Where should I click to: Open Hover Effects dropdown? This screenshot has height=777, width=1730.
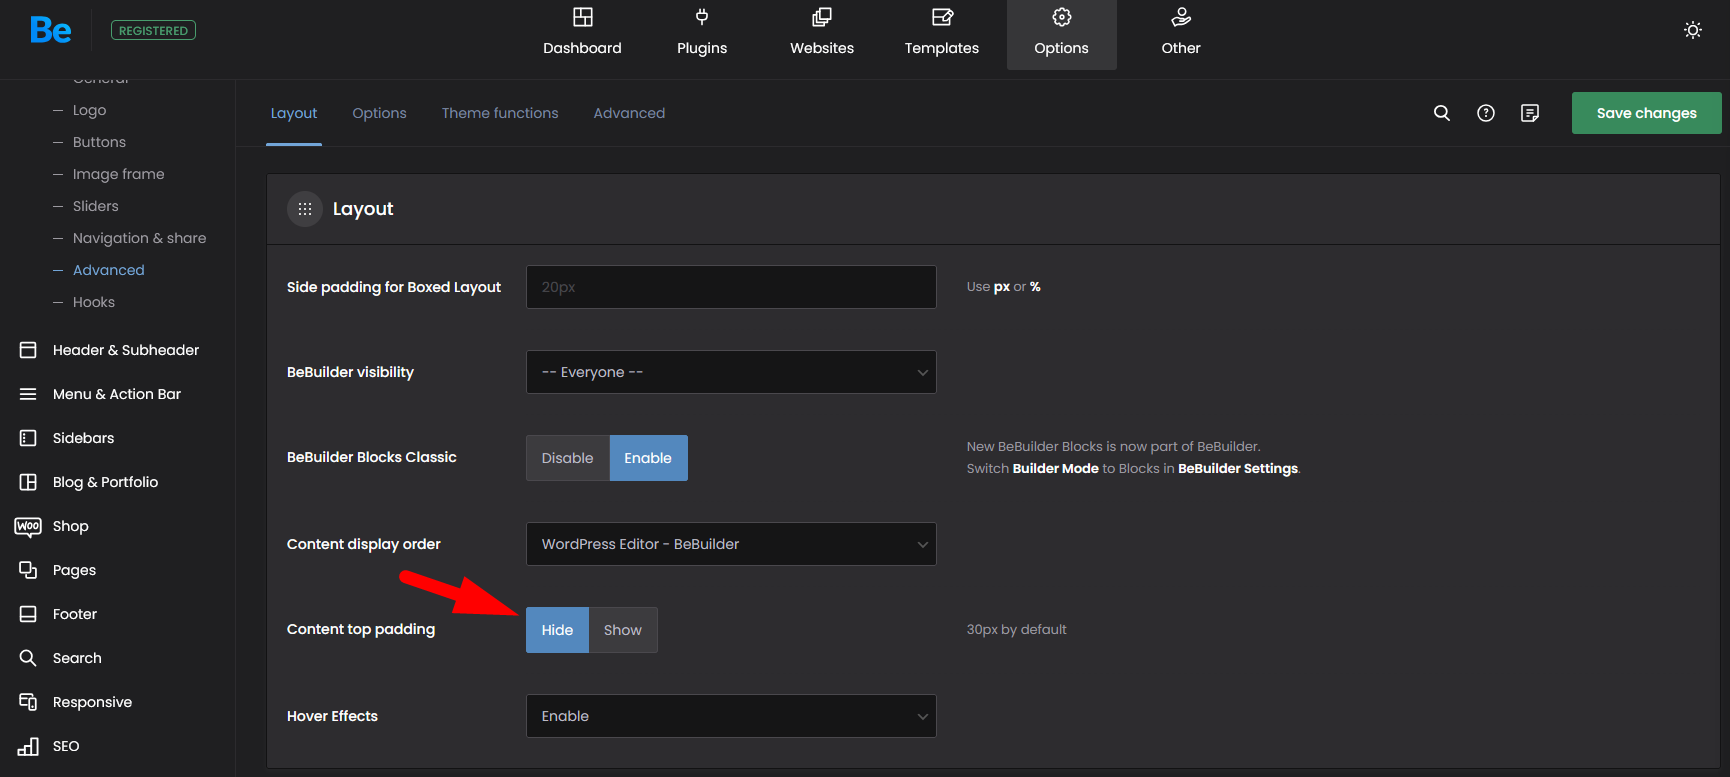click(731, 716)
